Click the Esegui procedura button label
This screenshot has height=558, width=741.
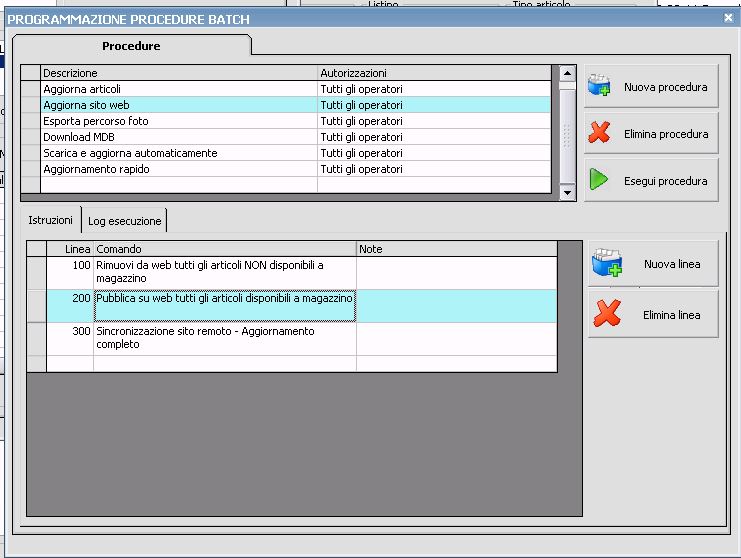[x=665, y=181]
